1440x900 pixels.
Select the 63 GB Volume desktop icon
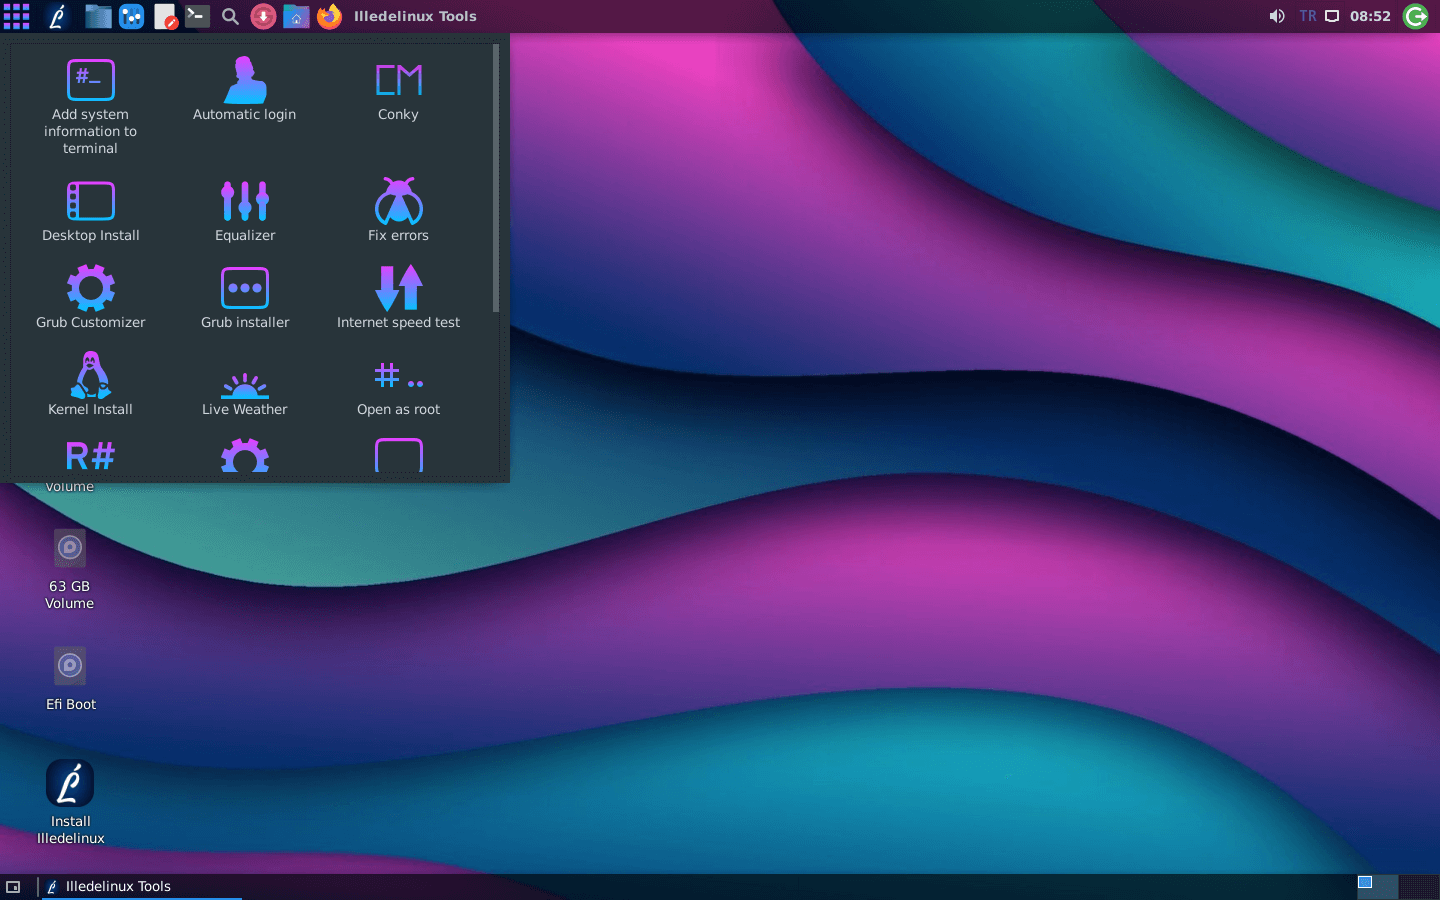click(x=70, y=570)
